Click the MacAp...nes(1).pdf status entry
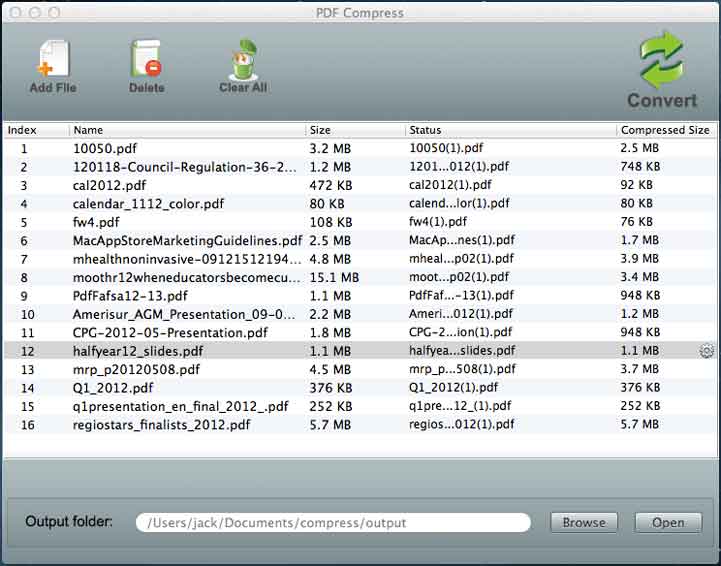Screen dimensions: 721x566 point(462,240)
